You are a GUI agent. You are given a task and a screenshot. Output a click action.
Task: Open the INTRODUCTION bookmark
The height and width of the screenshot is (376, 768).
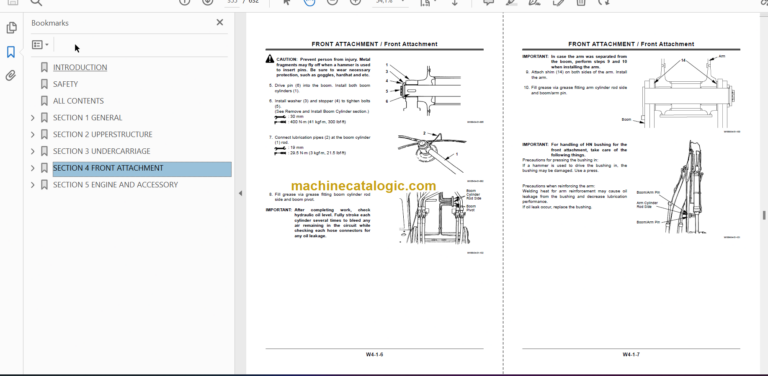point(80,68)
